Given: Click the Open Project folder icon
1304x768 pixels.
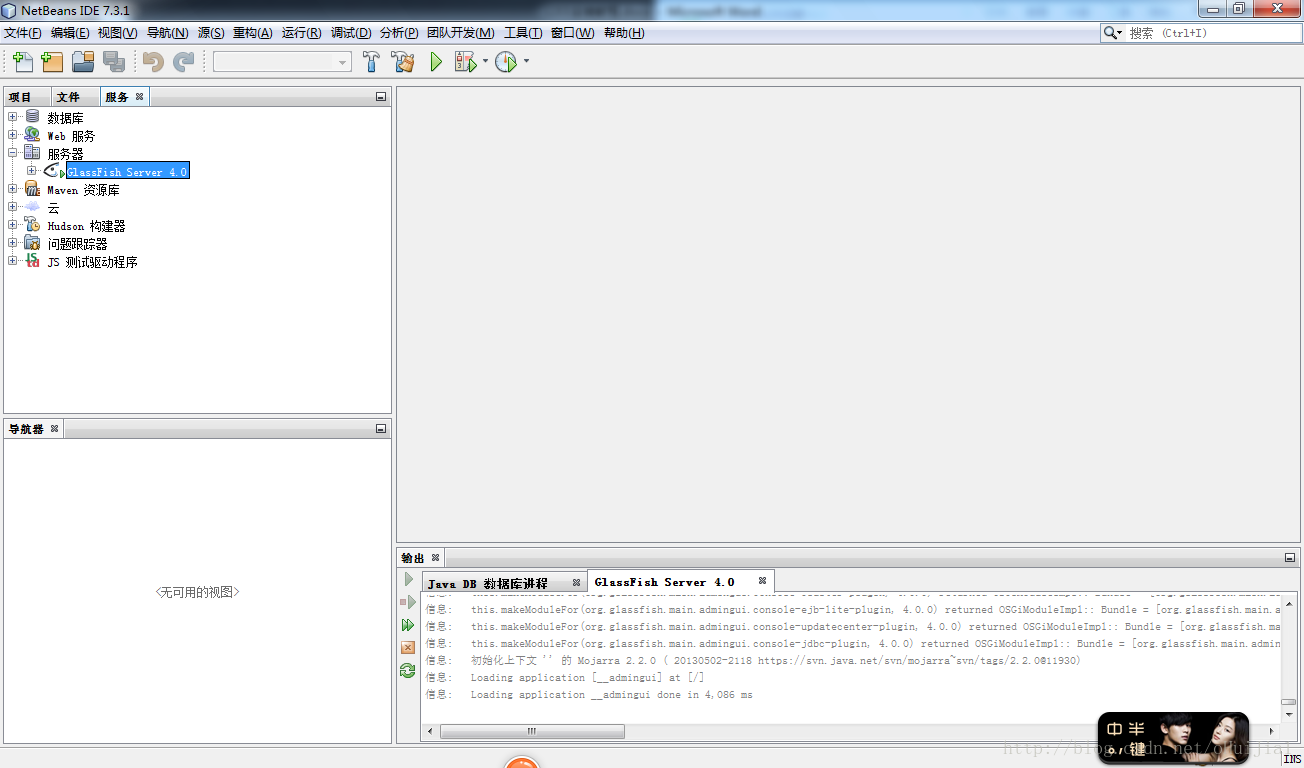Looking at the screenshot, I should 83,62.
